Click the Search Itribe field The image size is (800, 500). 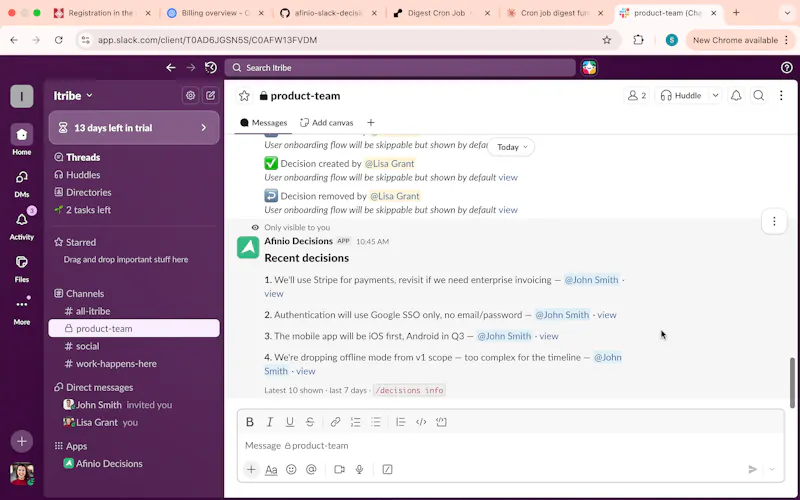pyautogui.click(x=400, y=68)
